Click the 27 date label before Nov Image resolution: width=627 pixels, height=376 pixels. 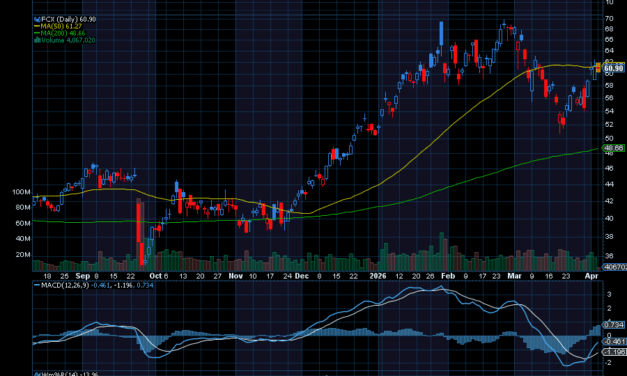(x=217, y=276)
